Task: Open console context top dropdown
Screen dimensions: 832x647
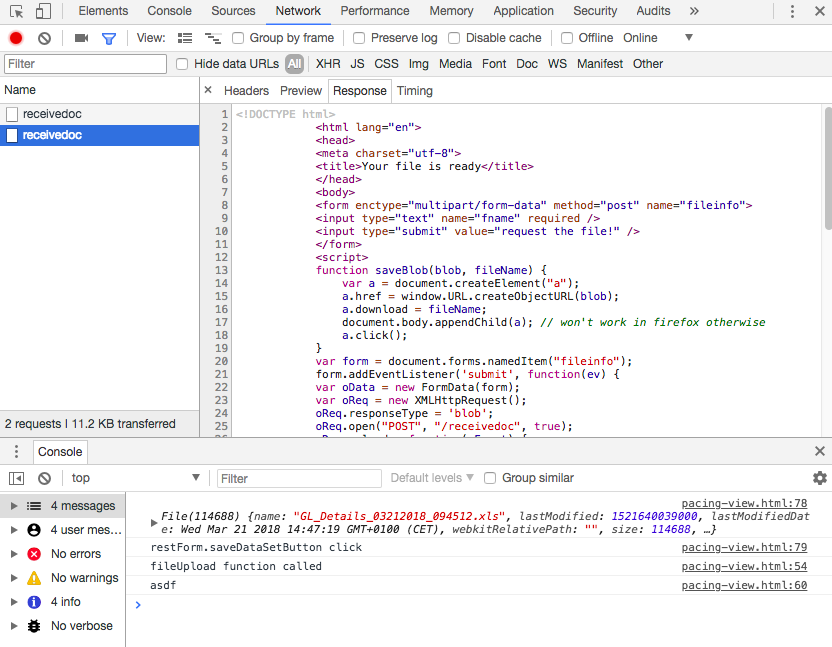Action: [135, 478]
